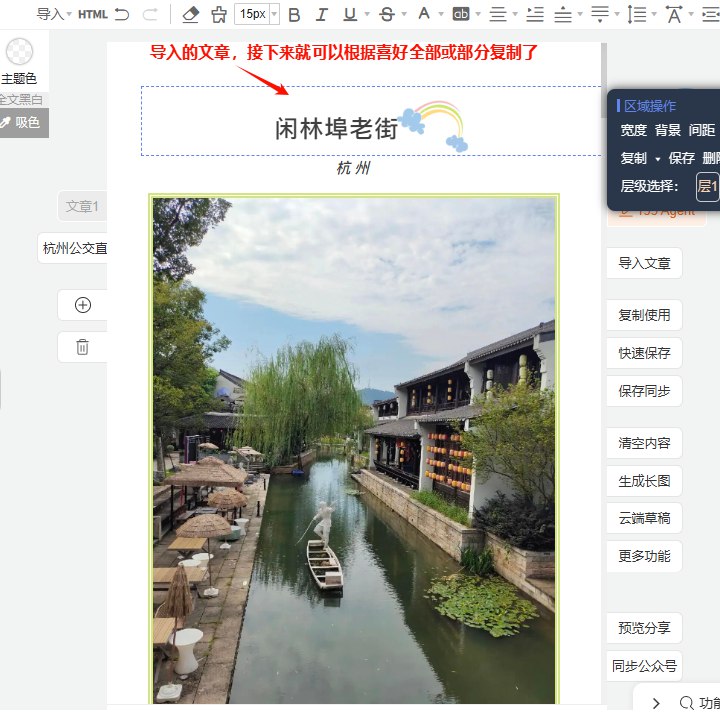Viewport: 720px width, 712px height.
Task: Select the line height icon
Action: click(637, 15)
